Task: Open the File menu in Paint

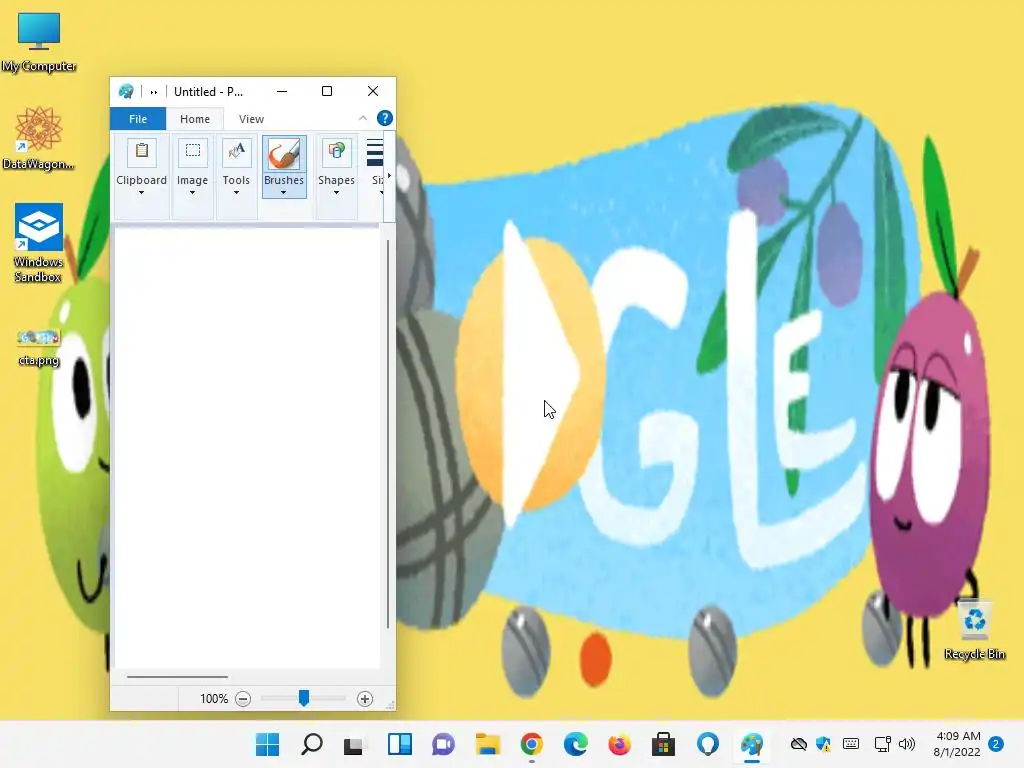Action: (138, 119)
